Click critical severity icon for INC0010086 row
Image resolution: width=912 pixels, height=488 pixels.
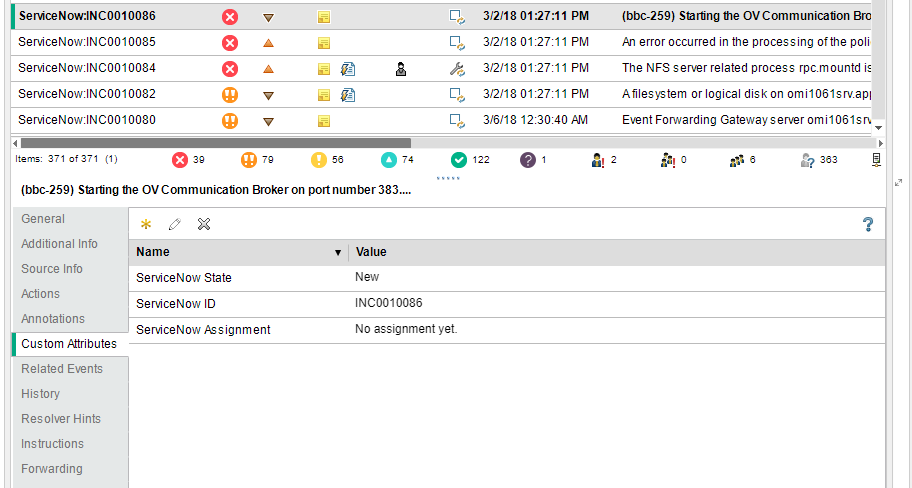[x=230, y=17]
